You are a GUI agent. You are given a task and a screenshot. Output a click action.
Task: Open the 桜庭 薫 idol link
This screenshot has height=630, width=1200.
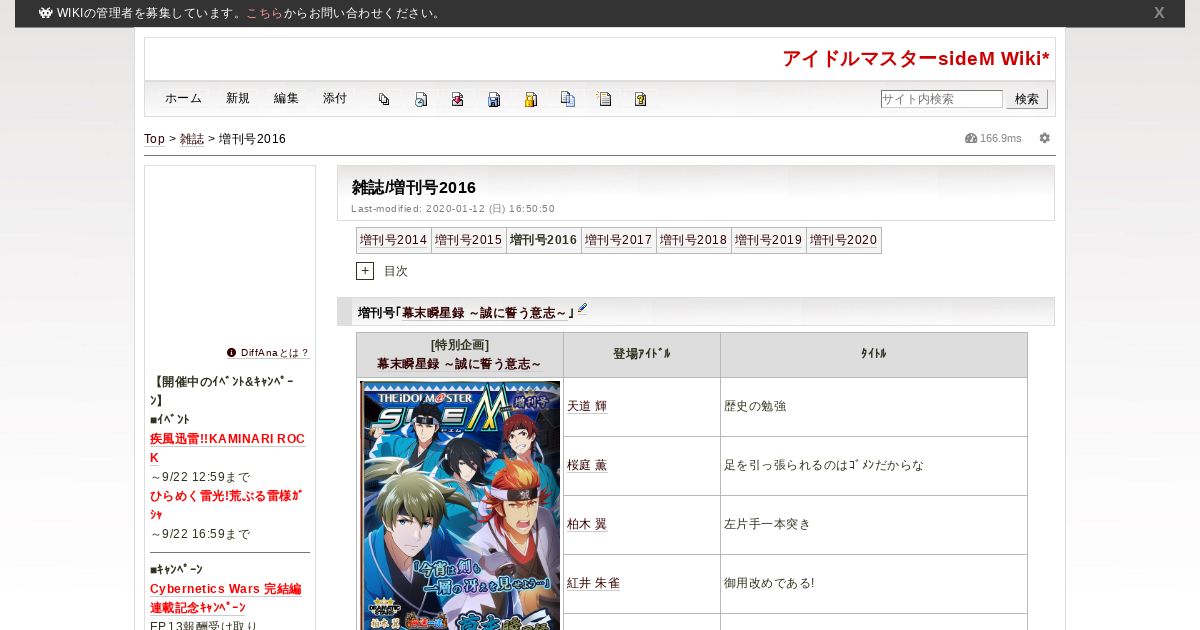(x=587, y=465)
